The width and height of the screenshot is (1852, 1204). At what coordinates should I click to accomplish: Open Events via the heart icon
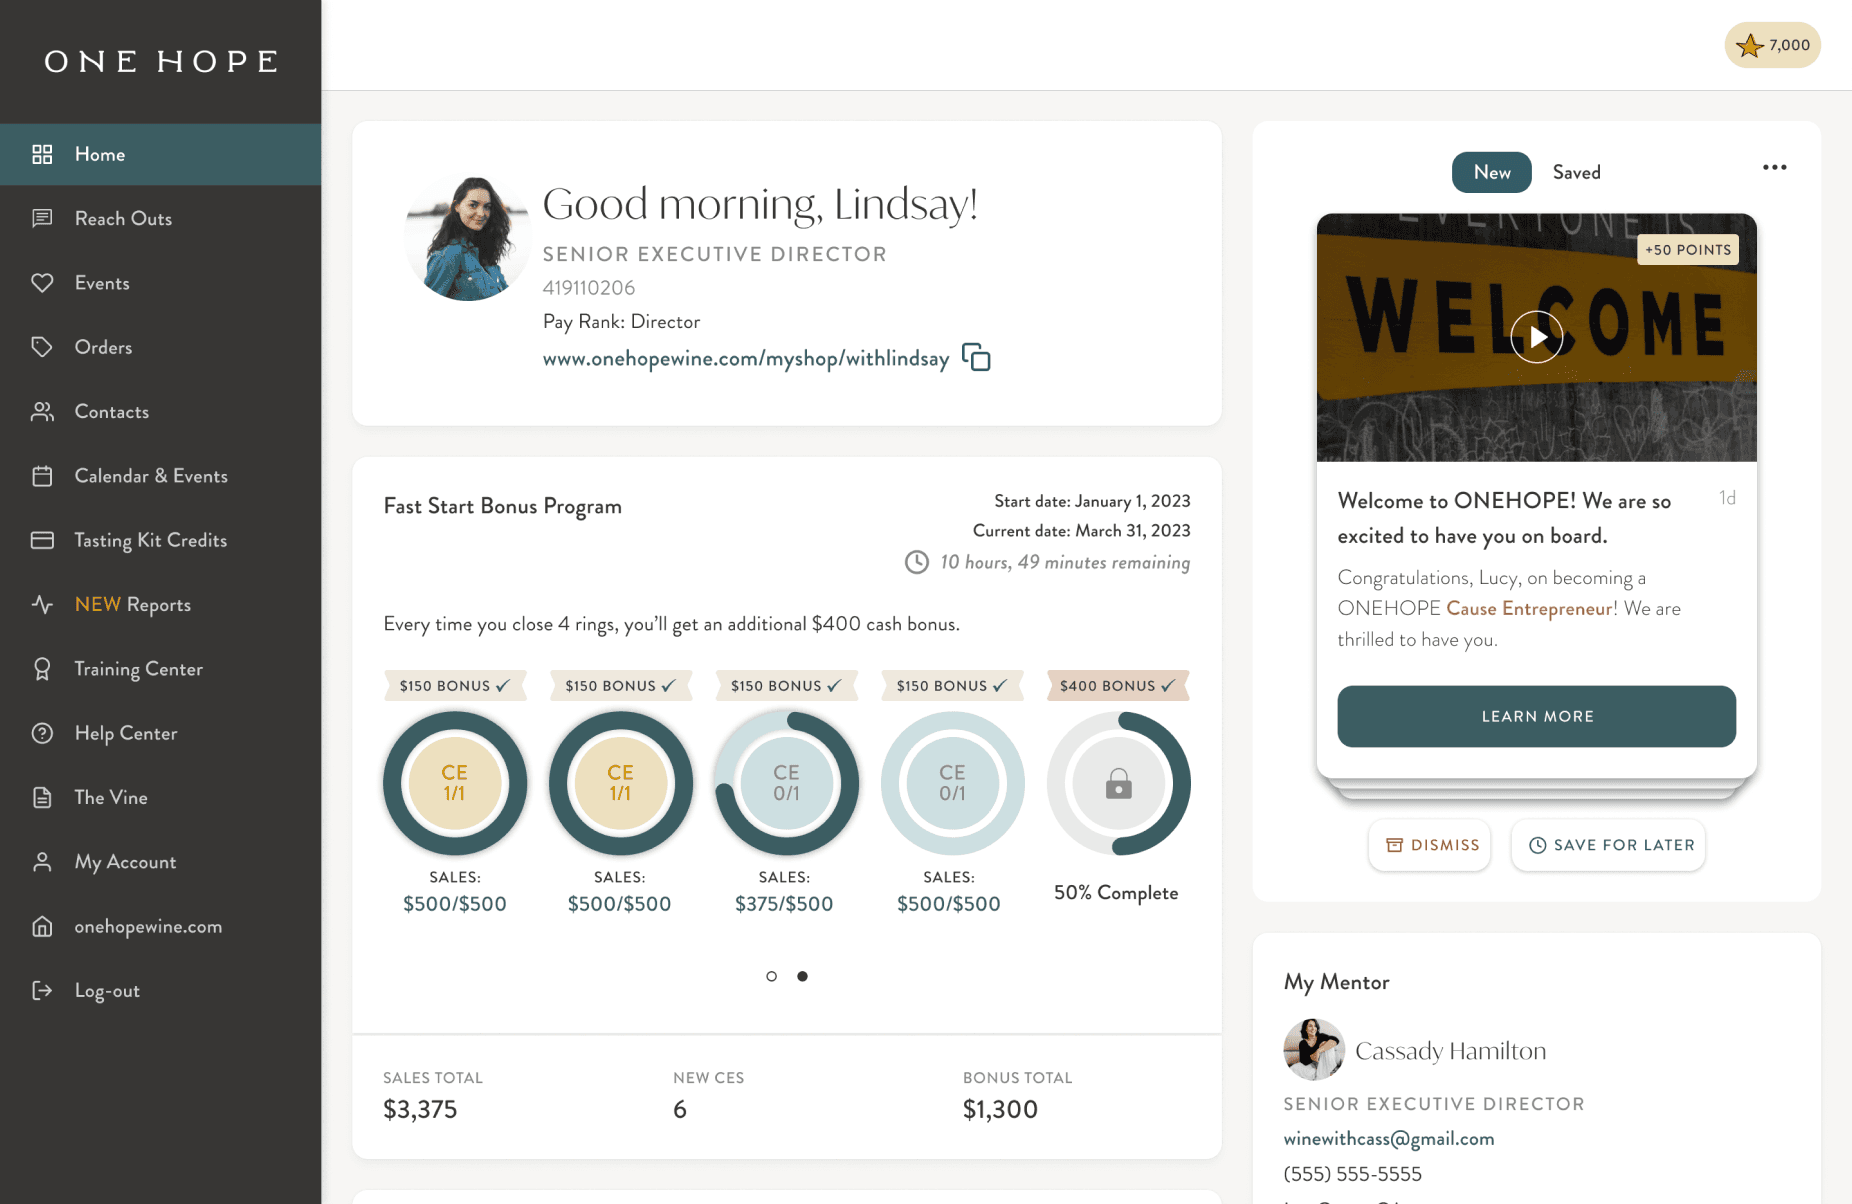tap(42, 283)
